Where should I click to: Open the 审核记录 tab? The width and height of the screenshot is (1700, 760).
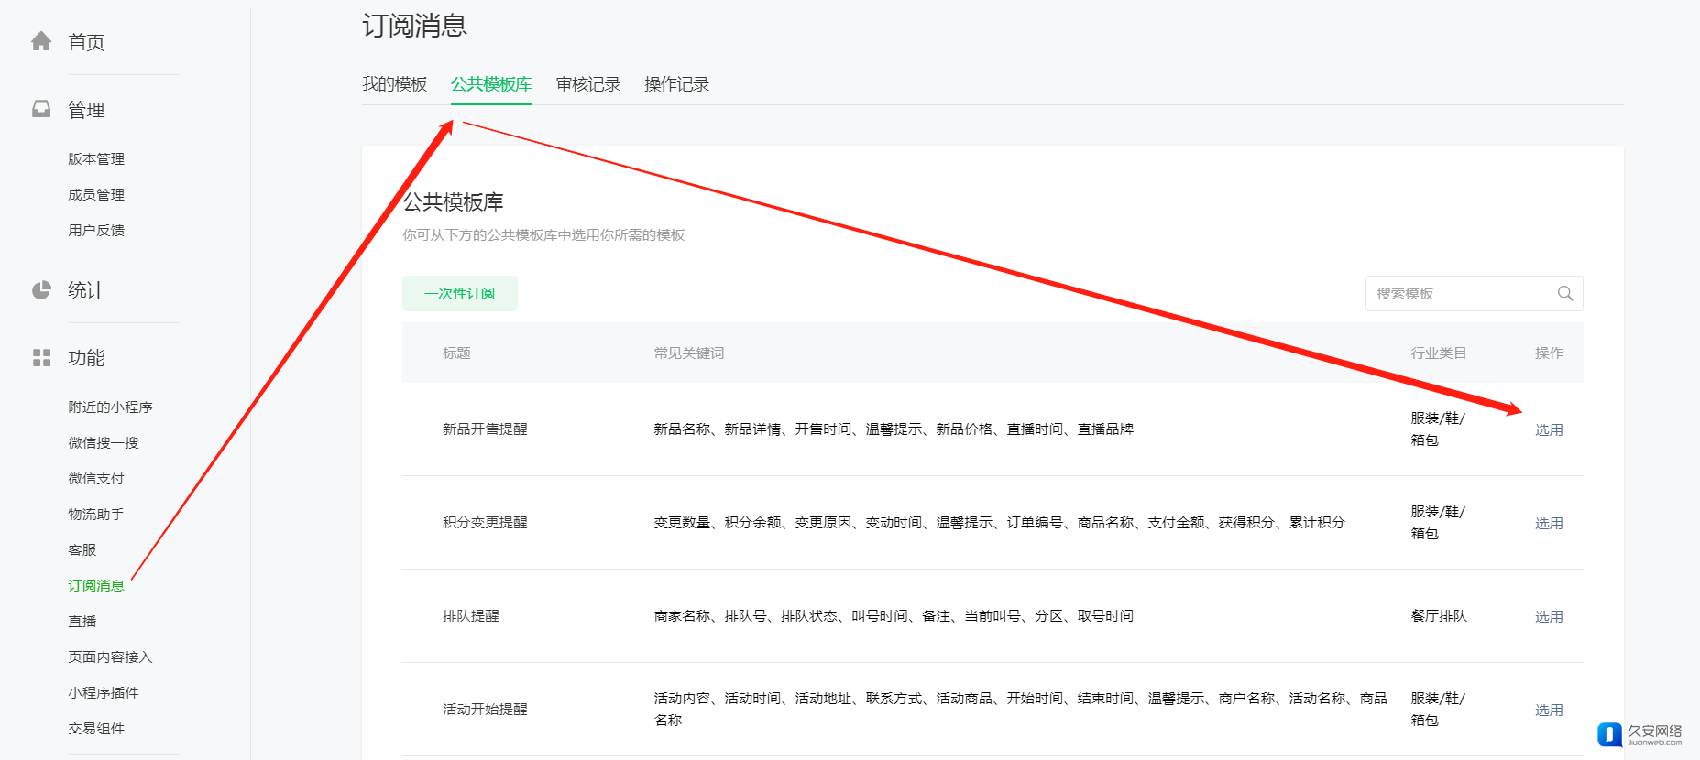coord(588,84)
